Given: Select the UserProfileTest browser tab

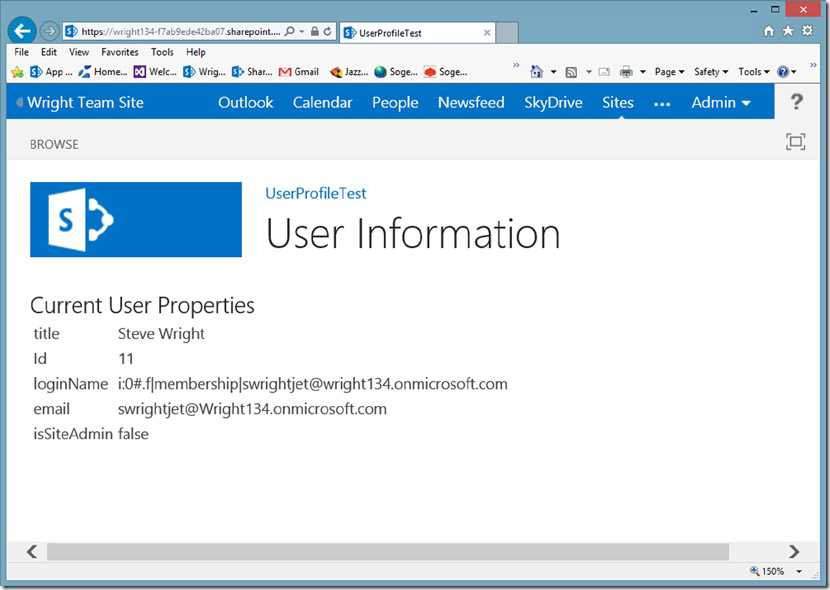Looking at the screenshot, I should [x=417, y=33].
